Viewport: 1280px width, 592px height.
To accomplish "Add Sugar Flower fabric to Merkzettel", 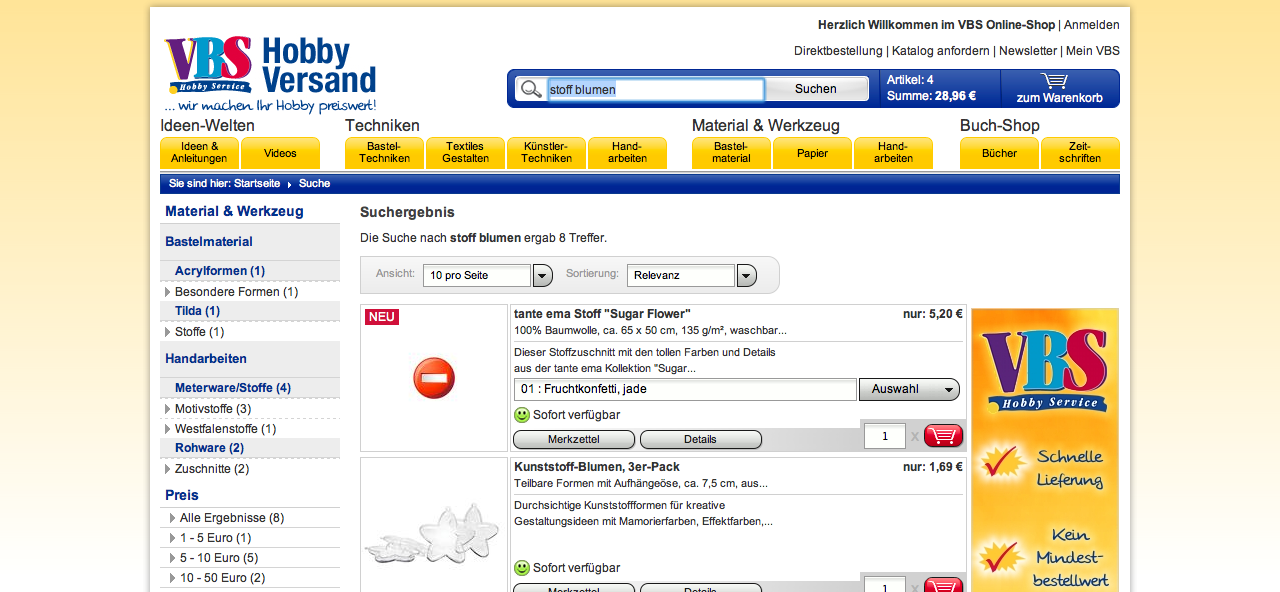I will 573,439.
